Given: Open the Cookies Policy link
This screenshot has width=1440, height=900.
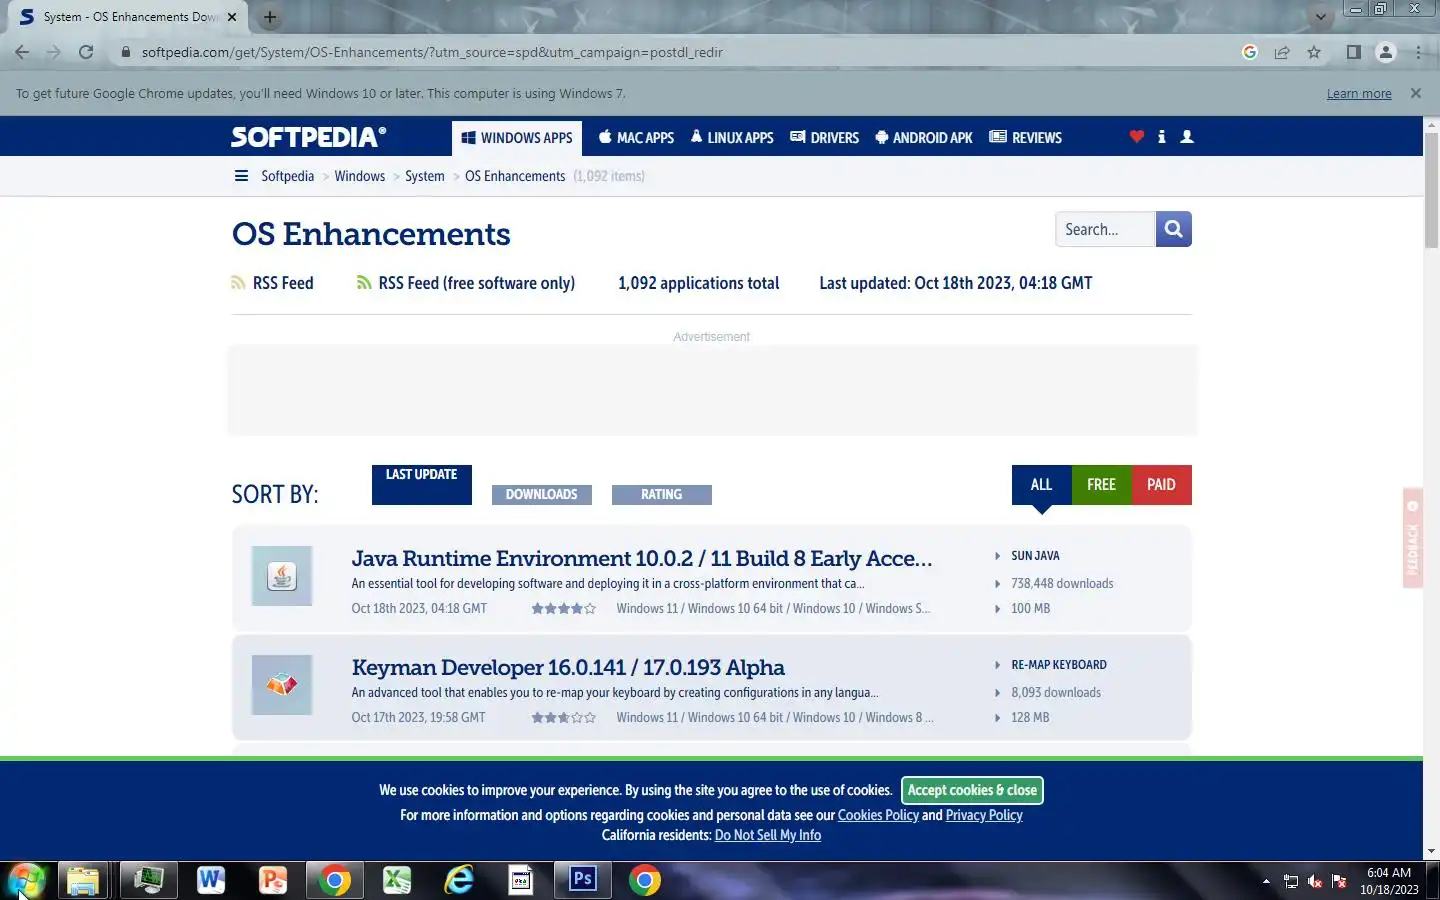Looking at the screenshot, I should tap(878, 815).
